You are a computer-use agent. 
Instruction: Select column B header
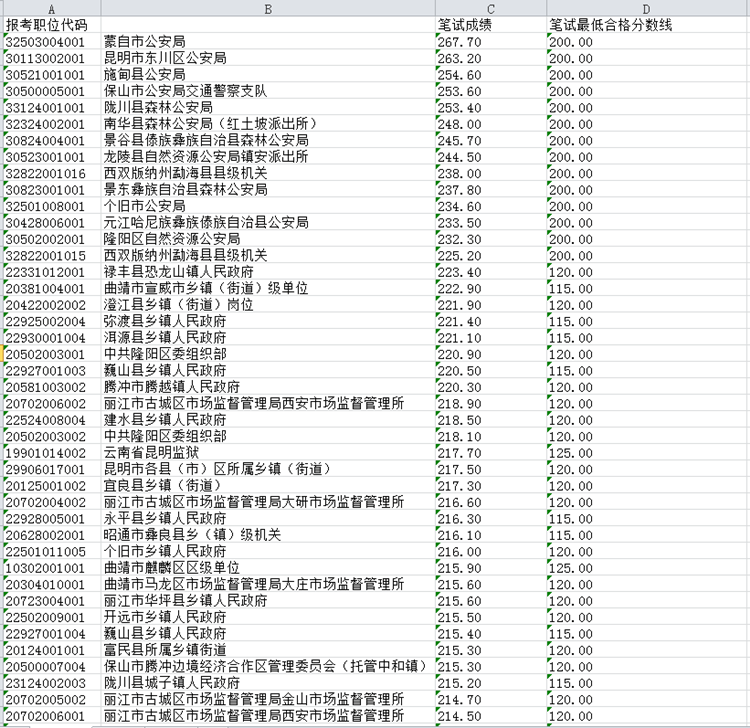[x=268, y=8]
